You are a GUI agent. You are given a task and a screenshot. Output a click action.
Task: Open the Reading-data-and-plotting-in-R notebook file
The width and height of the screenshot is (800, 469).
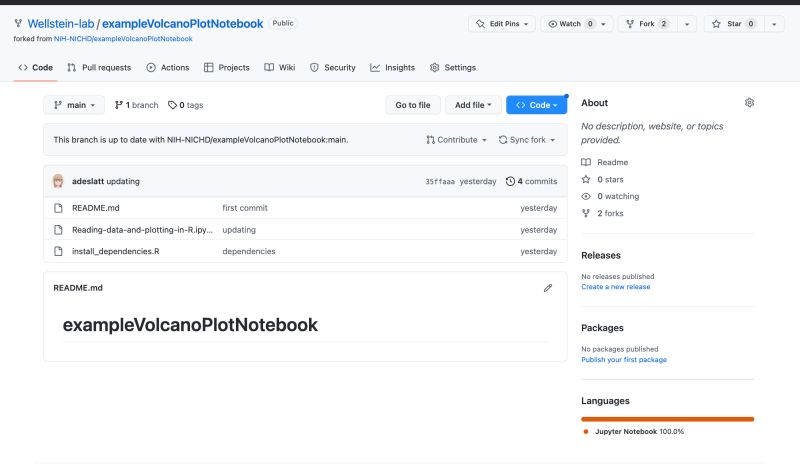pos(142,230)
